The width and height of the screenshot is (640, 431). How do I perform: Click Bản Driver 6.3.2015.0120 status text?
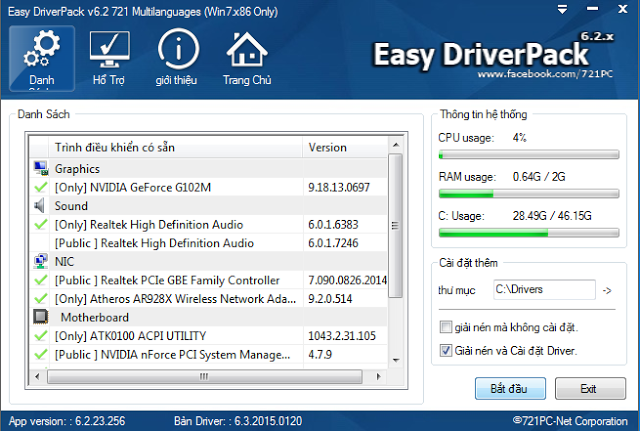pyautogui.click(x=238, y=421)
